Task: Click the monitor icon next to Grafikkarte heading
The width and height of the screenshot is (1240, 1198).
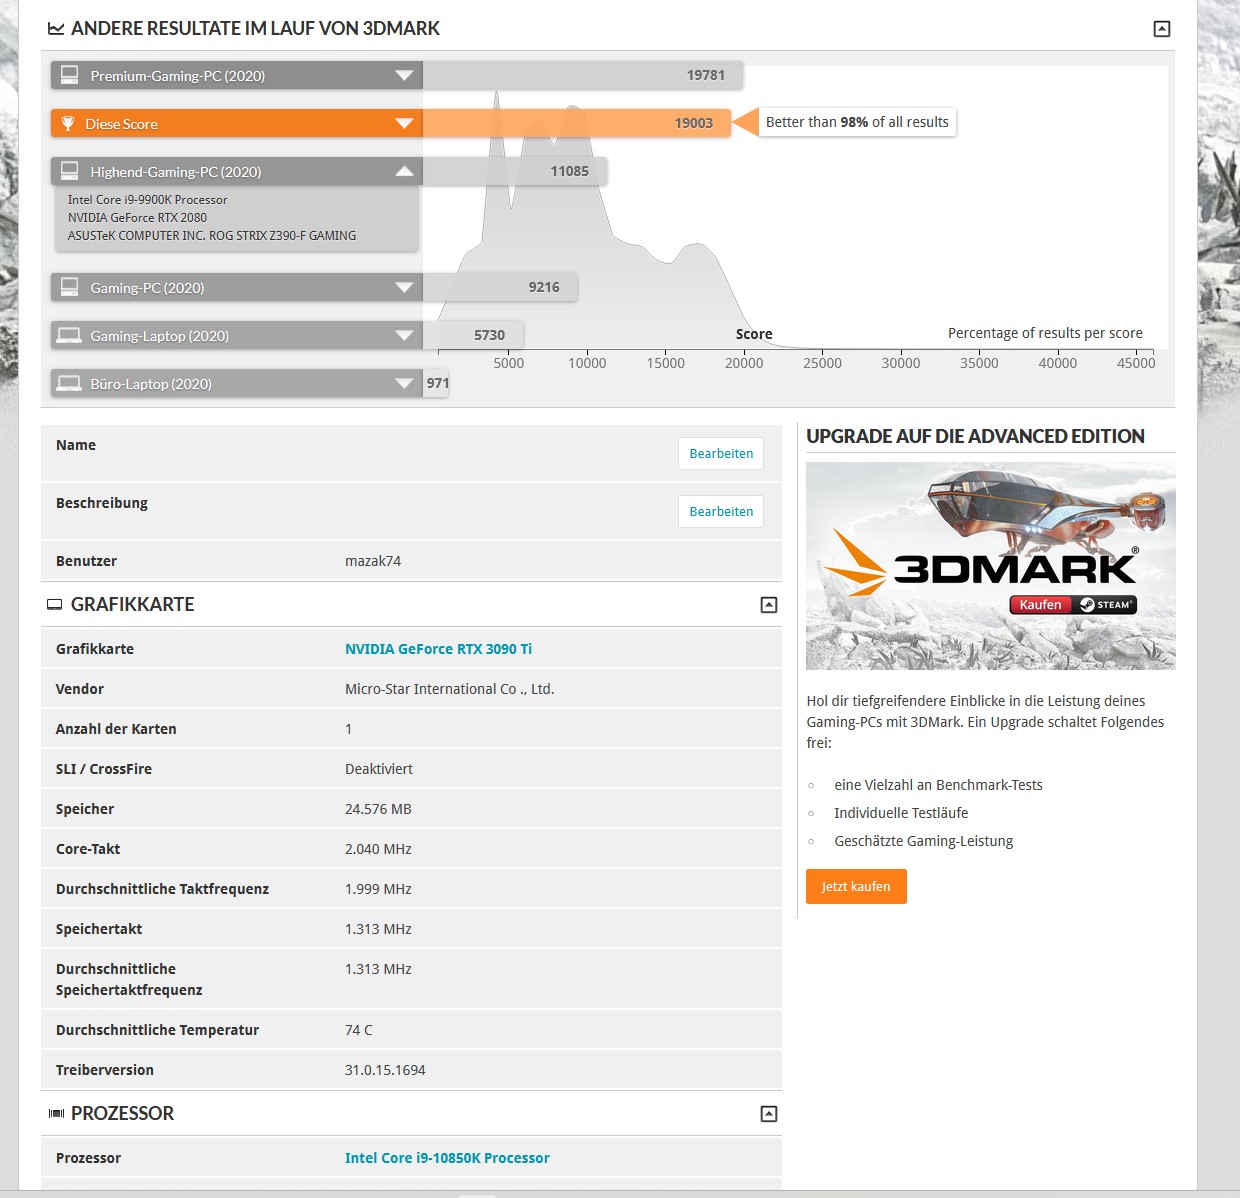Action: [55, 605]
